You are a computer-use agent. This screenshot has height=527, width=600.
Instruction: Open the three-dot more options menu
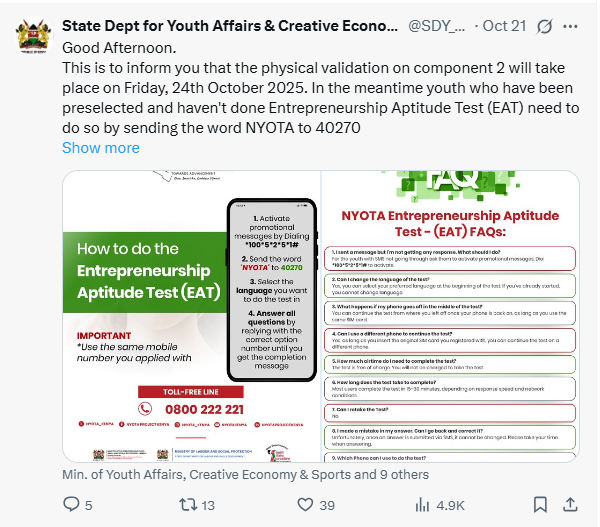(578, 26)
